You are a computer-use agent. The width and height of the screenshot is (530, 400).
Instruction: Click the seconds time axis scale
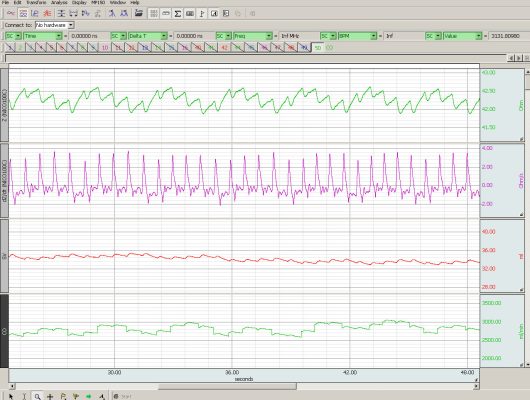[x=244, y=375]
